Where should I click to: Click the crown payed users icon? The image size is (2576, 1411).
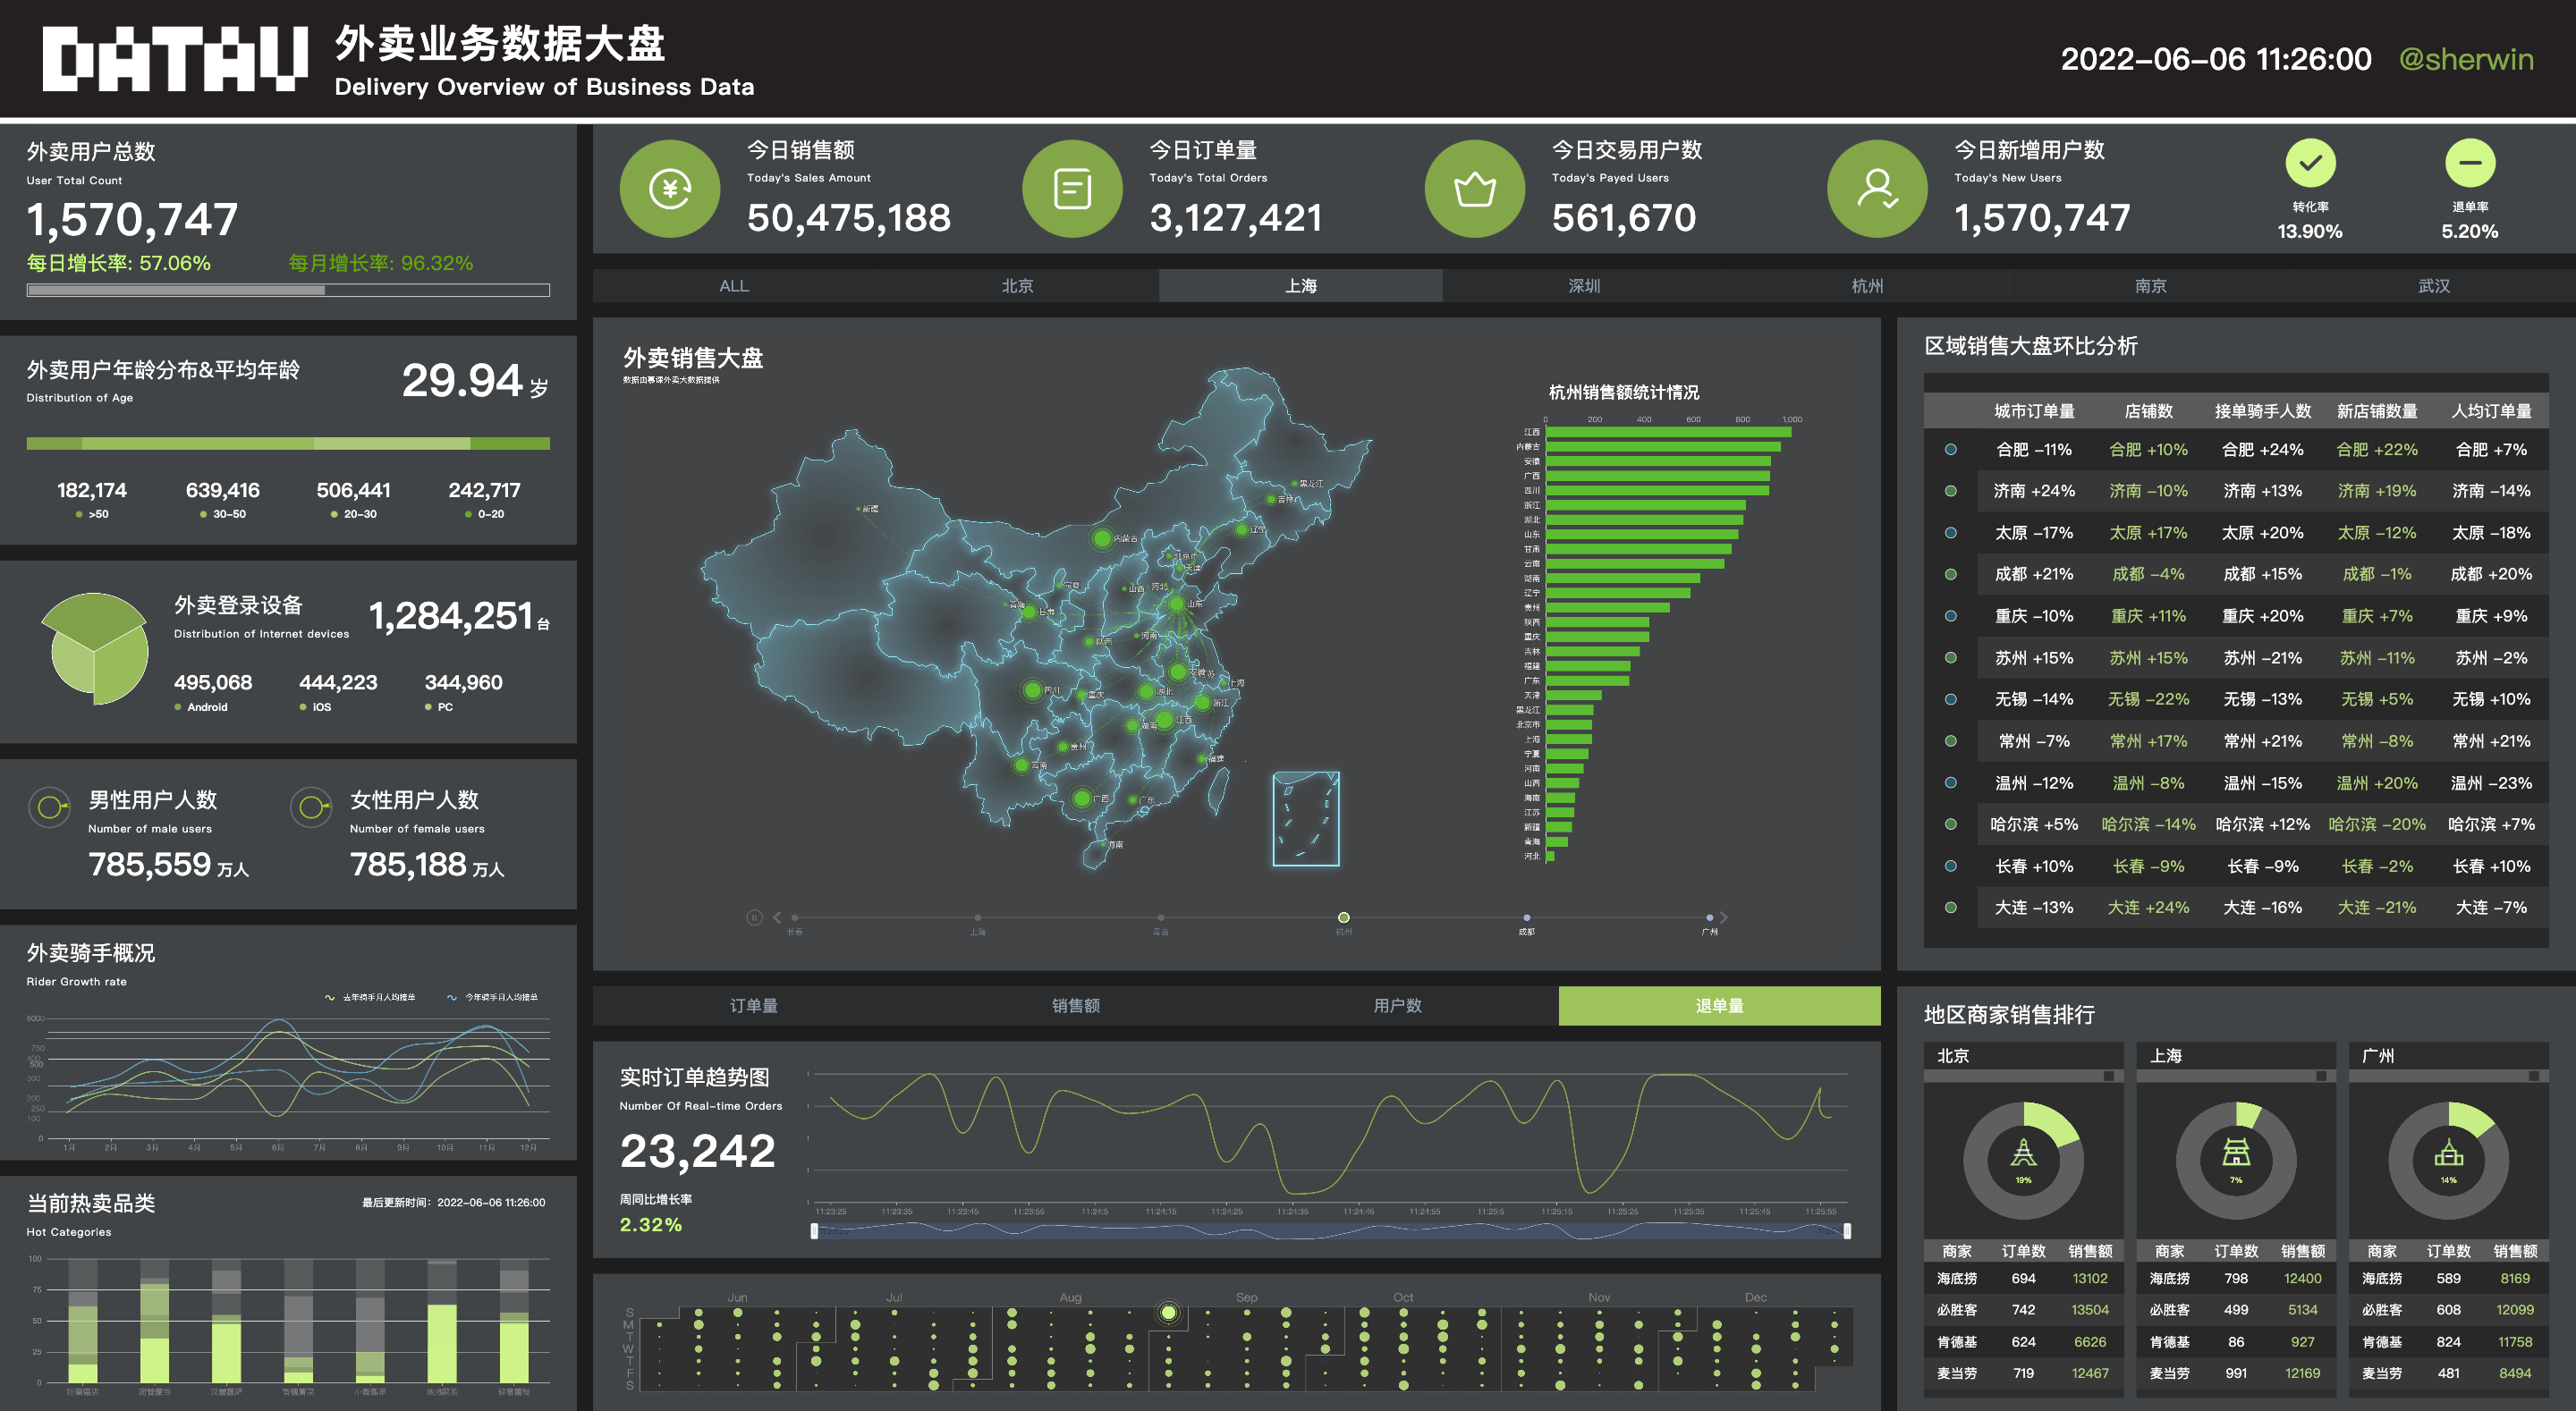1474,189
